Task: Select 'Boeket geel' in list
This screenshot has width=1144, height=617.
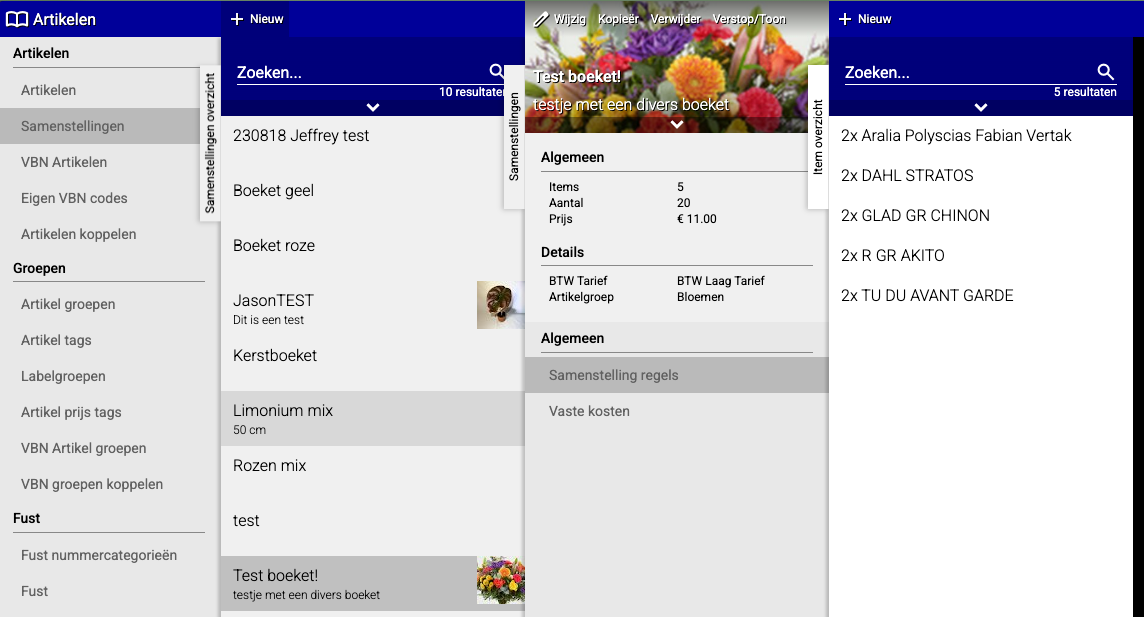Action: [x=373, y=198]
